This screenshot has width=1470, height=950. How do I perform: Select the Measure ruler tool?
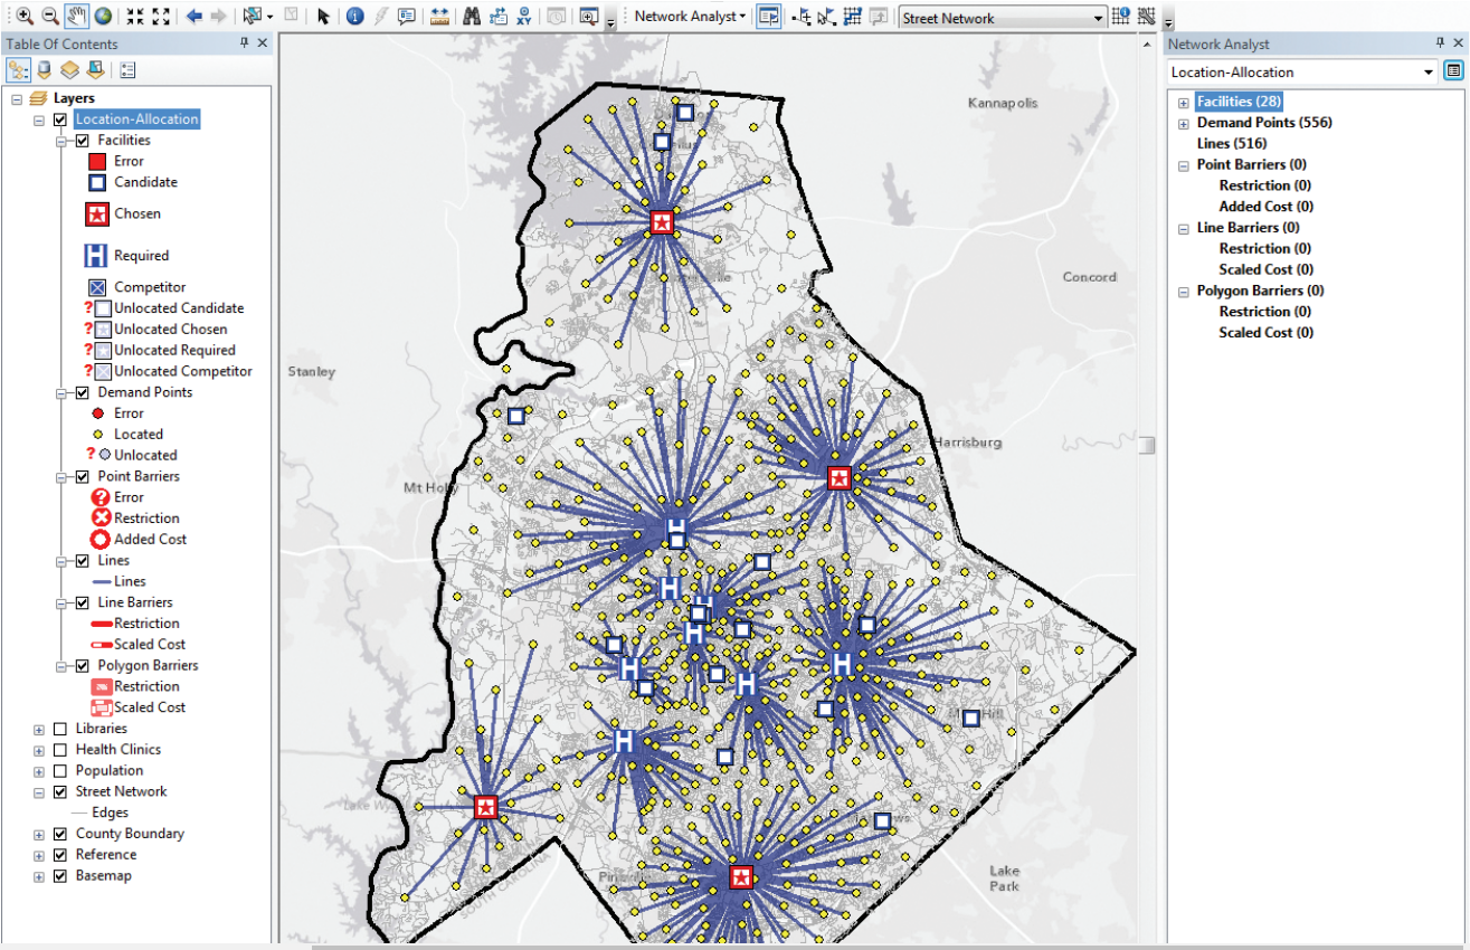439,16
